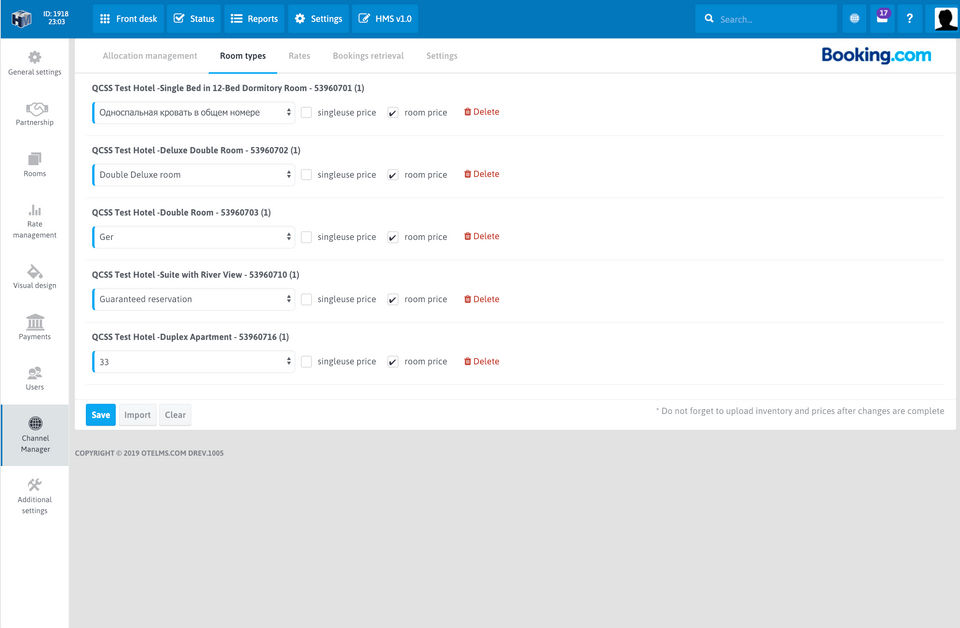Click the Clear button
The image size is (960, 628).
[x=175, y=415]
